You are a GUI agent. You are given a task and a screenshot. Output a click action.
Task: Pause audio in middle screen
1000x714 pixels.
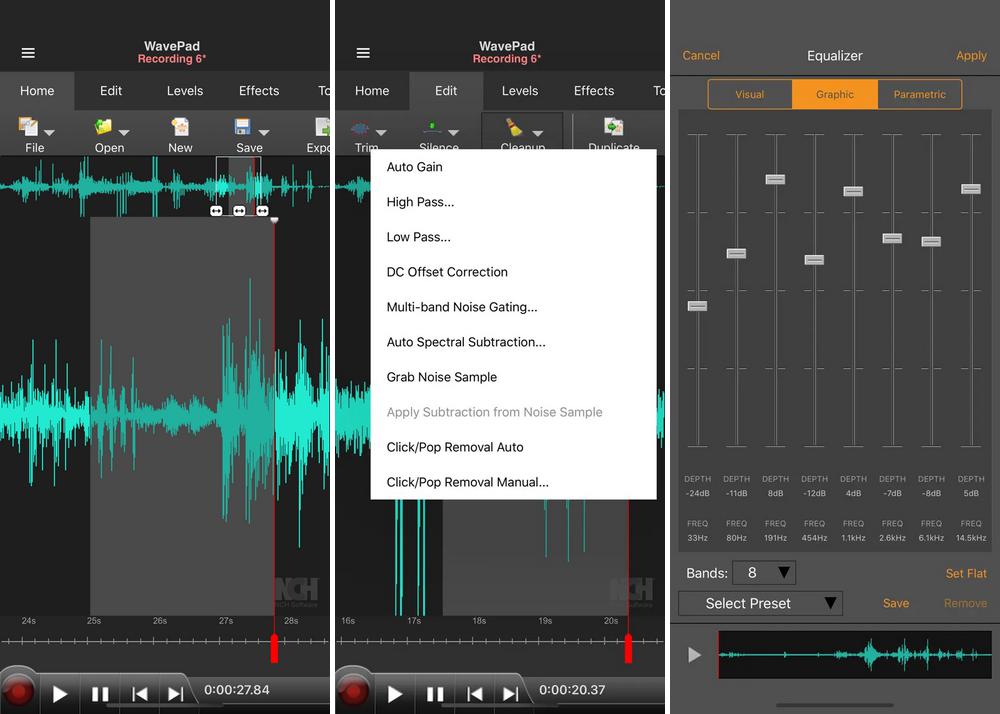pos(435,694)
